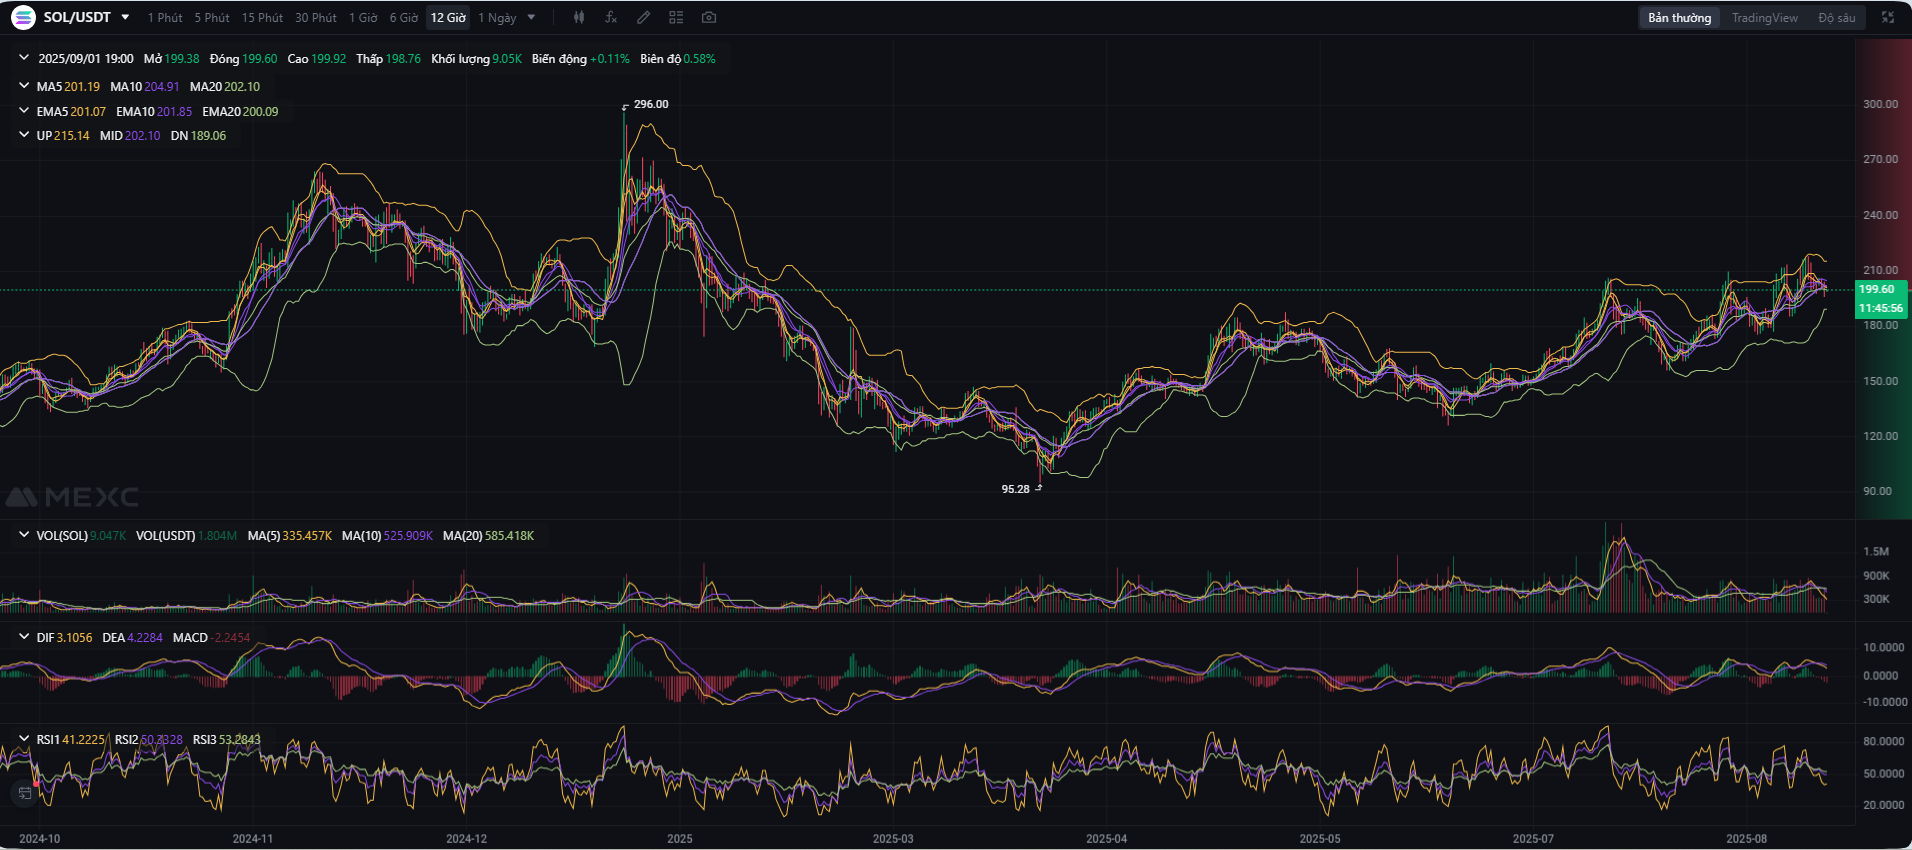Collapse the RSI1 RSI2 RSI3 legend
The width and height of the screenshot is (1912, 850).
click(x=24, y=739)
